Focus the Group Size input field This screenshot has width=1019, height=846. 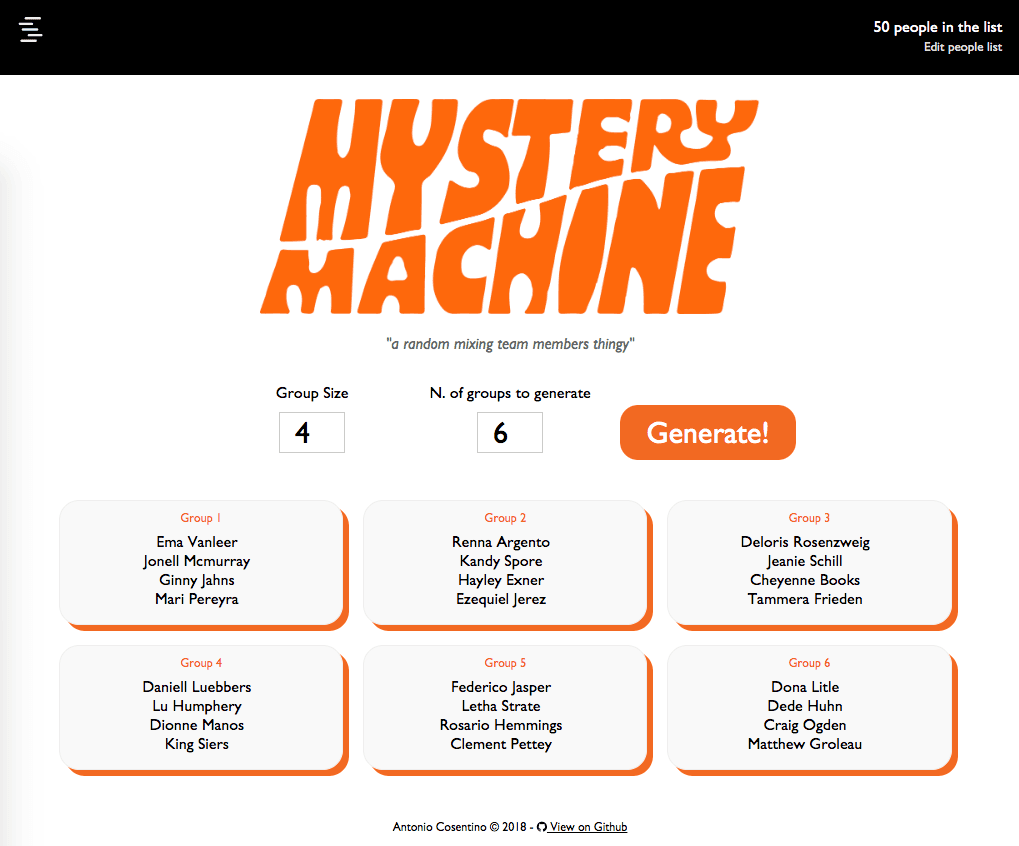312,433
